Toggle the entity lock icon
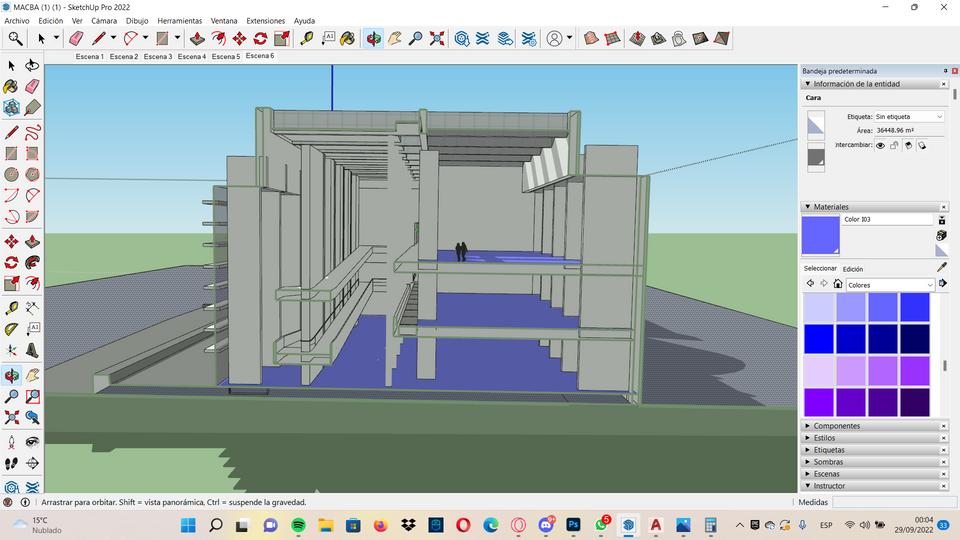The height and width of the screenshot is (540, 960). coord(894,145)
